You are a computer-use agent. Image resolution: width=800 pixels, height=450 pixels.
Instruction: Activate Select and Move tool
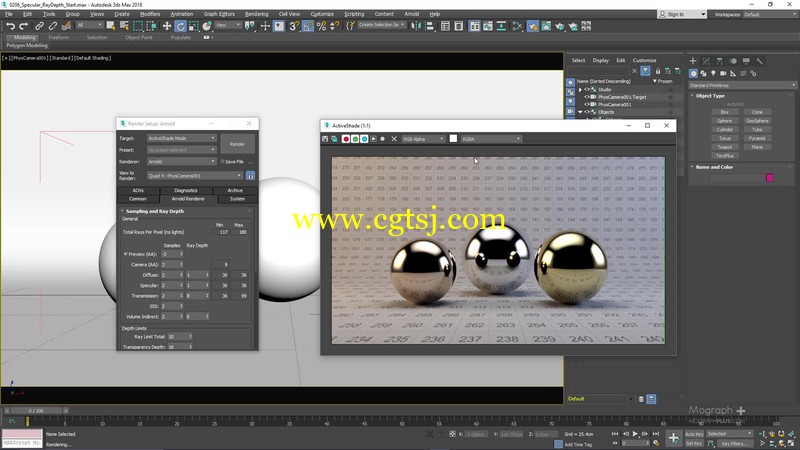click(167, 26)
